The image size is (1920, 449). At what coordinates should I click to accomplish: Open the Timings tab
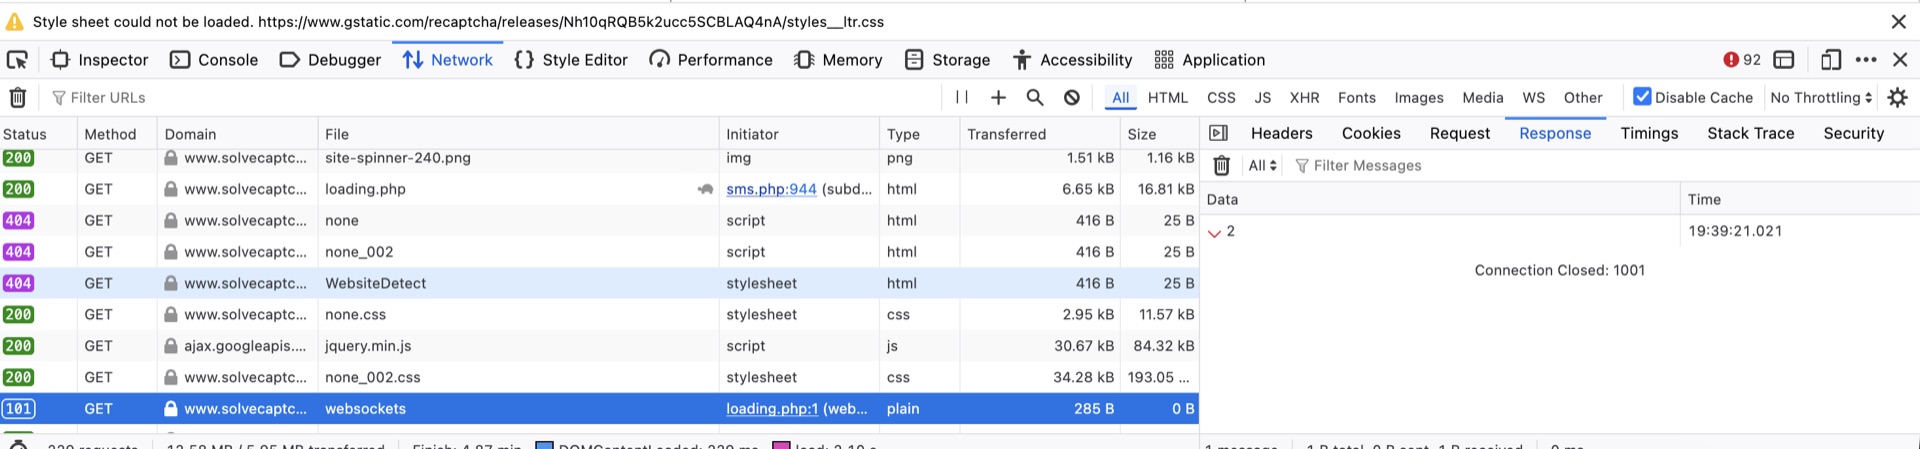1649,133
